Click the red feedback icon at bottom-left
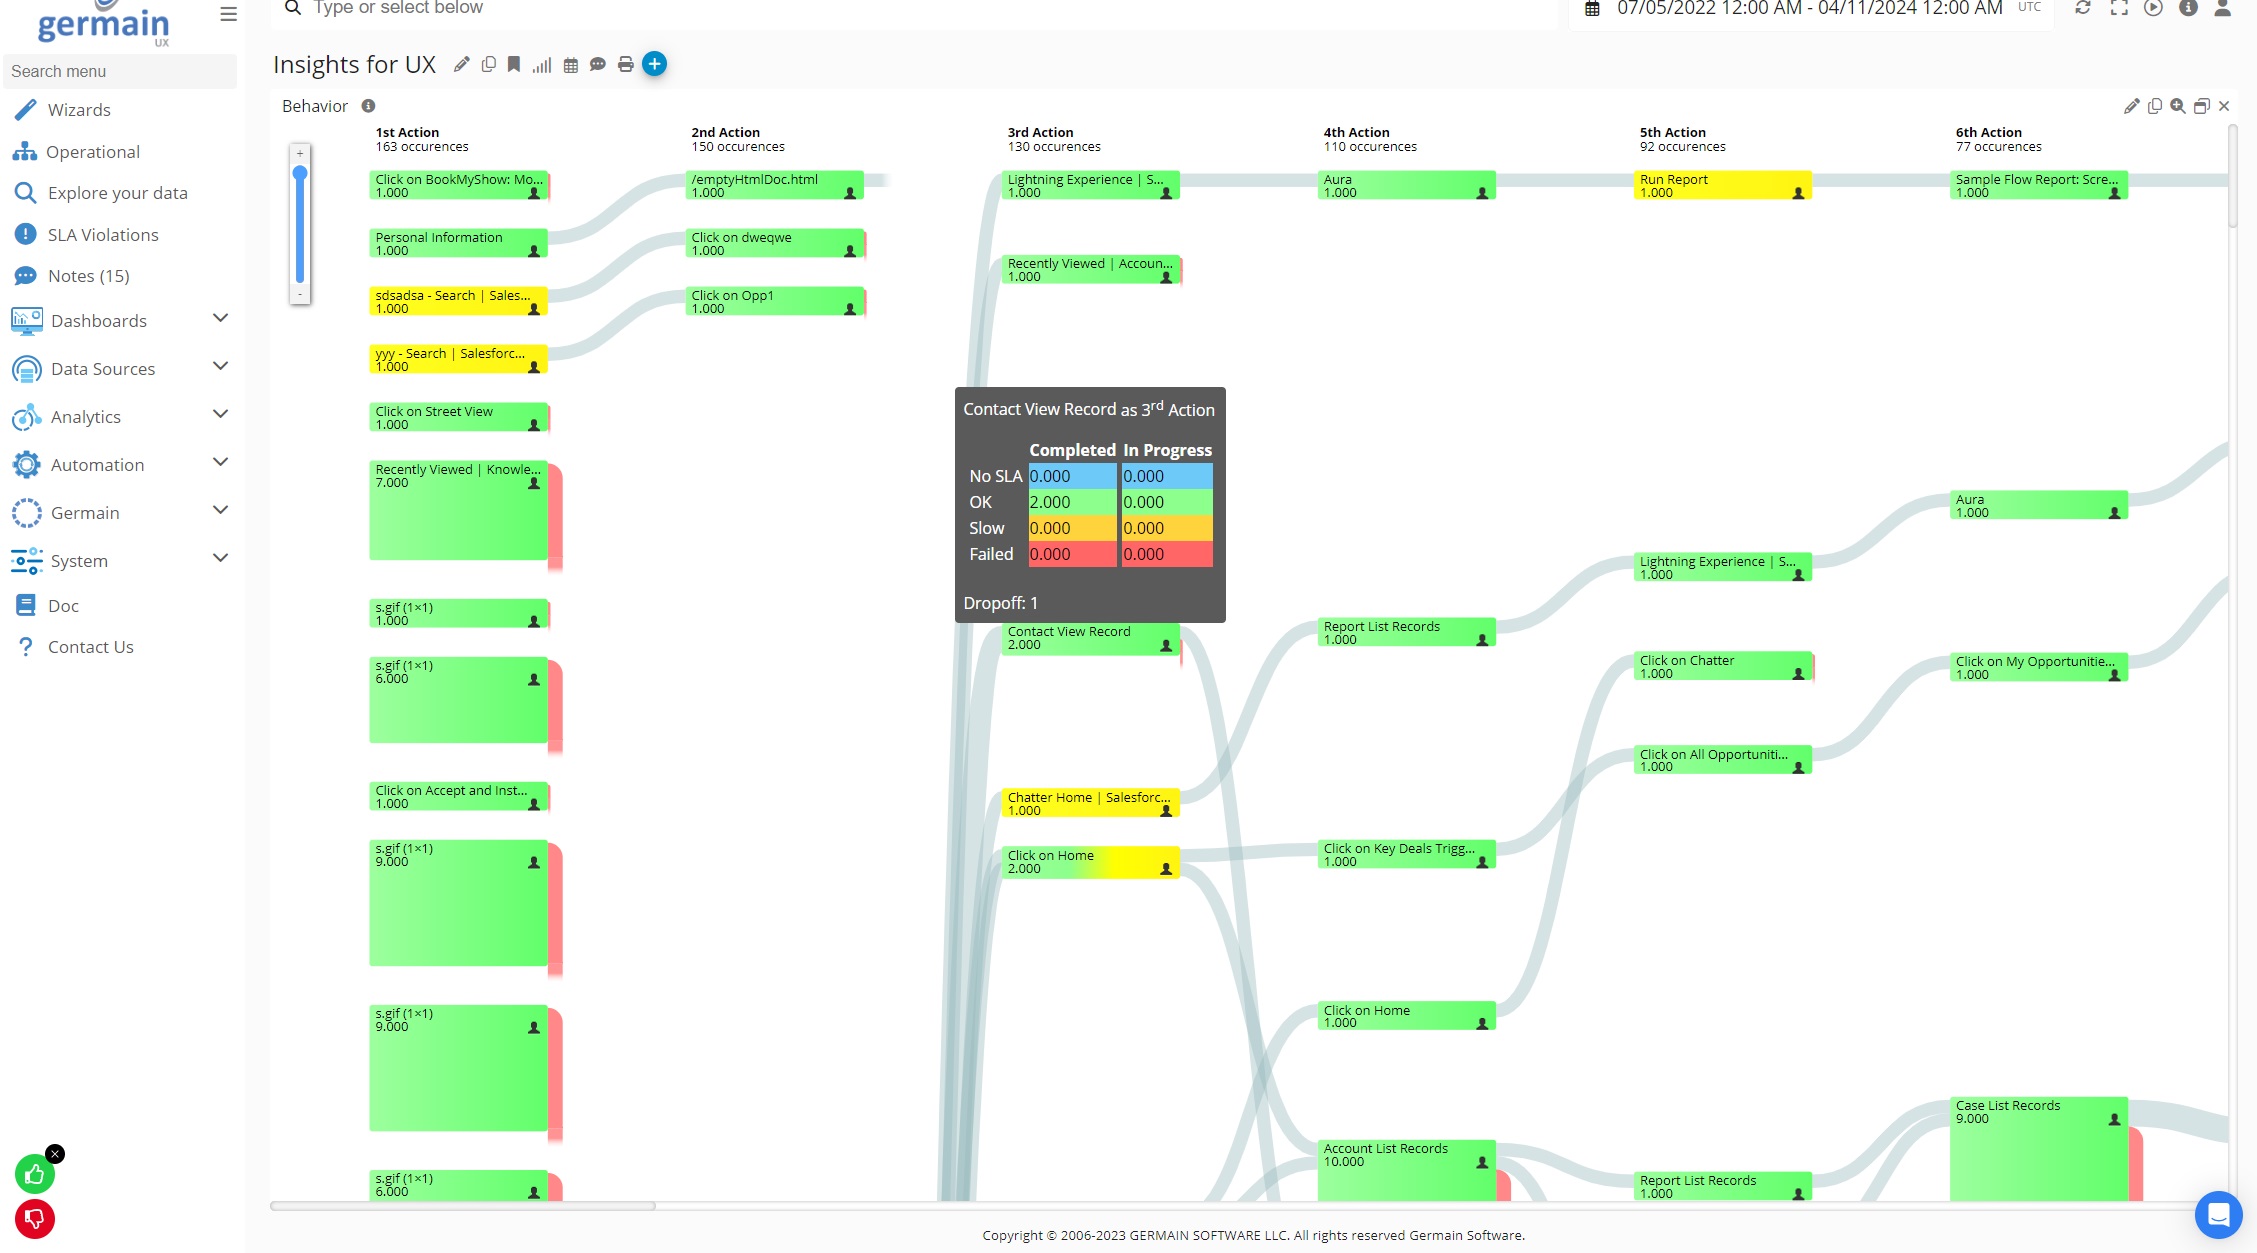2257x1253 pixels. point(36,1219)
